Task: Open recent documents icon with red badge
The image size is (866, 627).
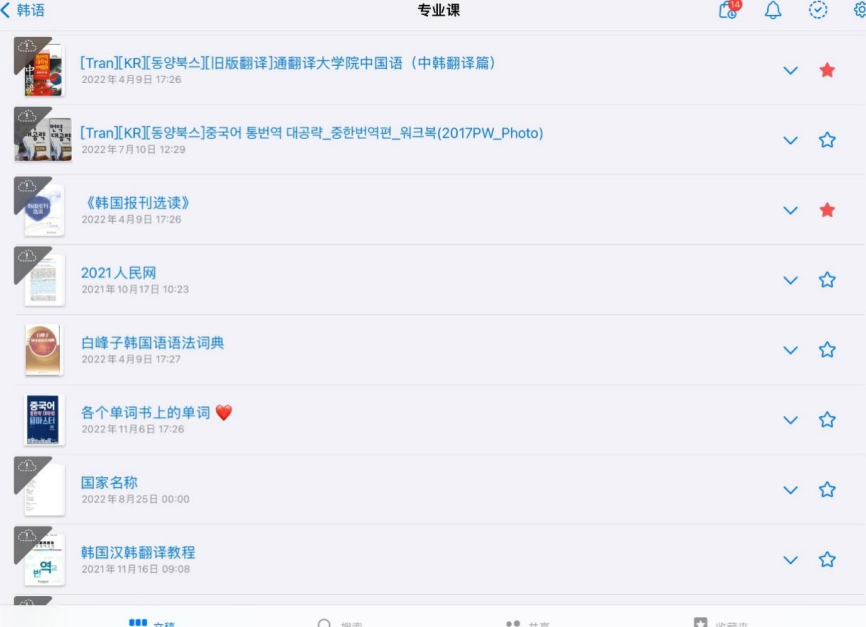Action: 728,9
